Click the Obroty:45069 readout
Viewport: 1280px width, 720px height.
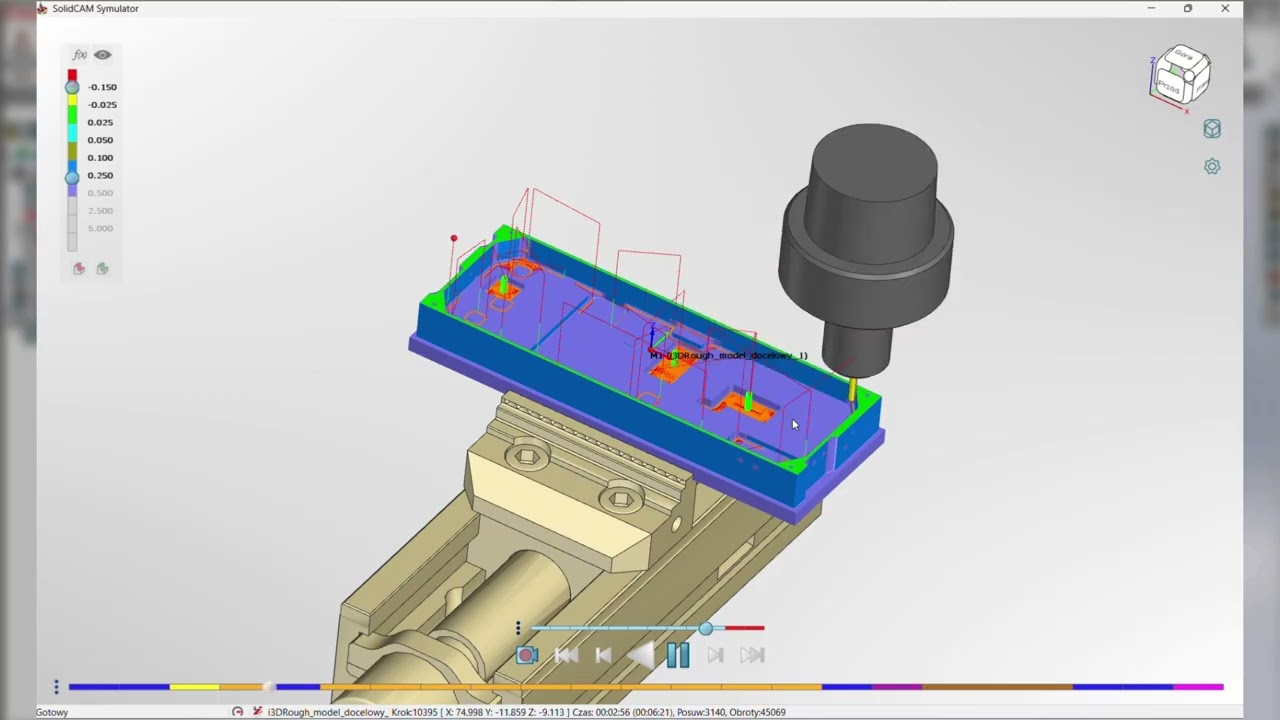[760, 712]
